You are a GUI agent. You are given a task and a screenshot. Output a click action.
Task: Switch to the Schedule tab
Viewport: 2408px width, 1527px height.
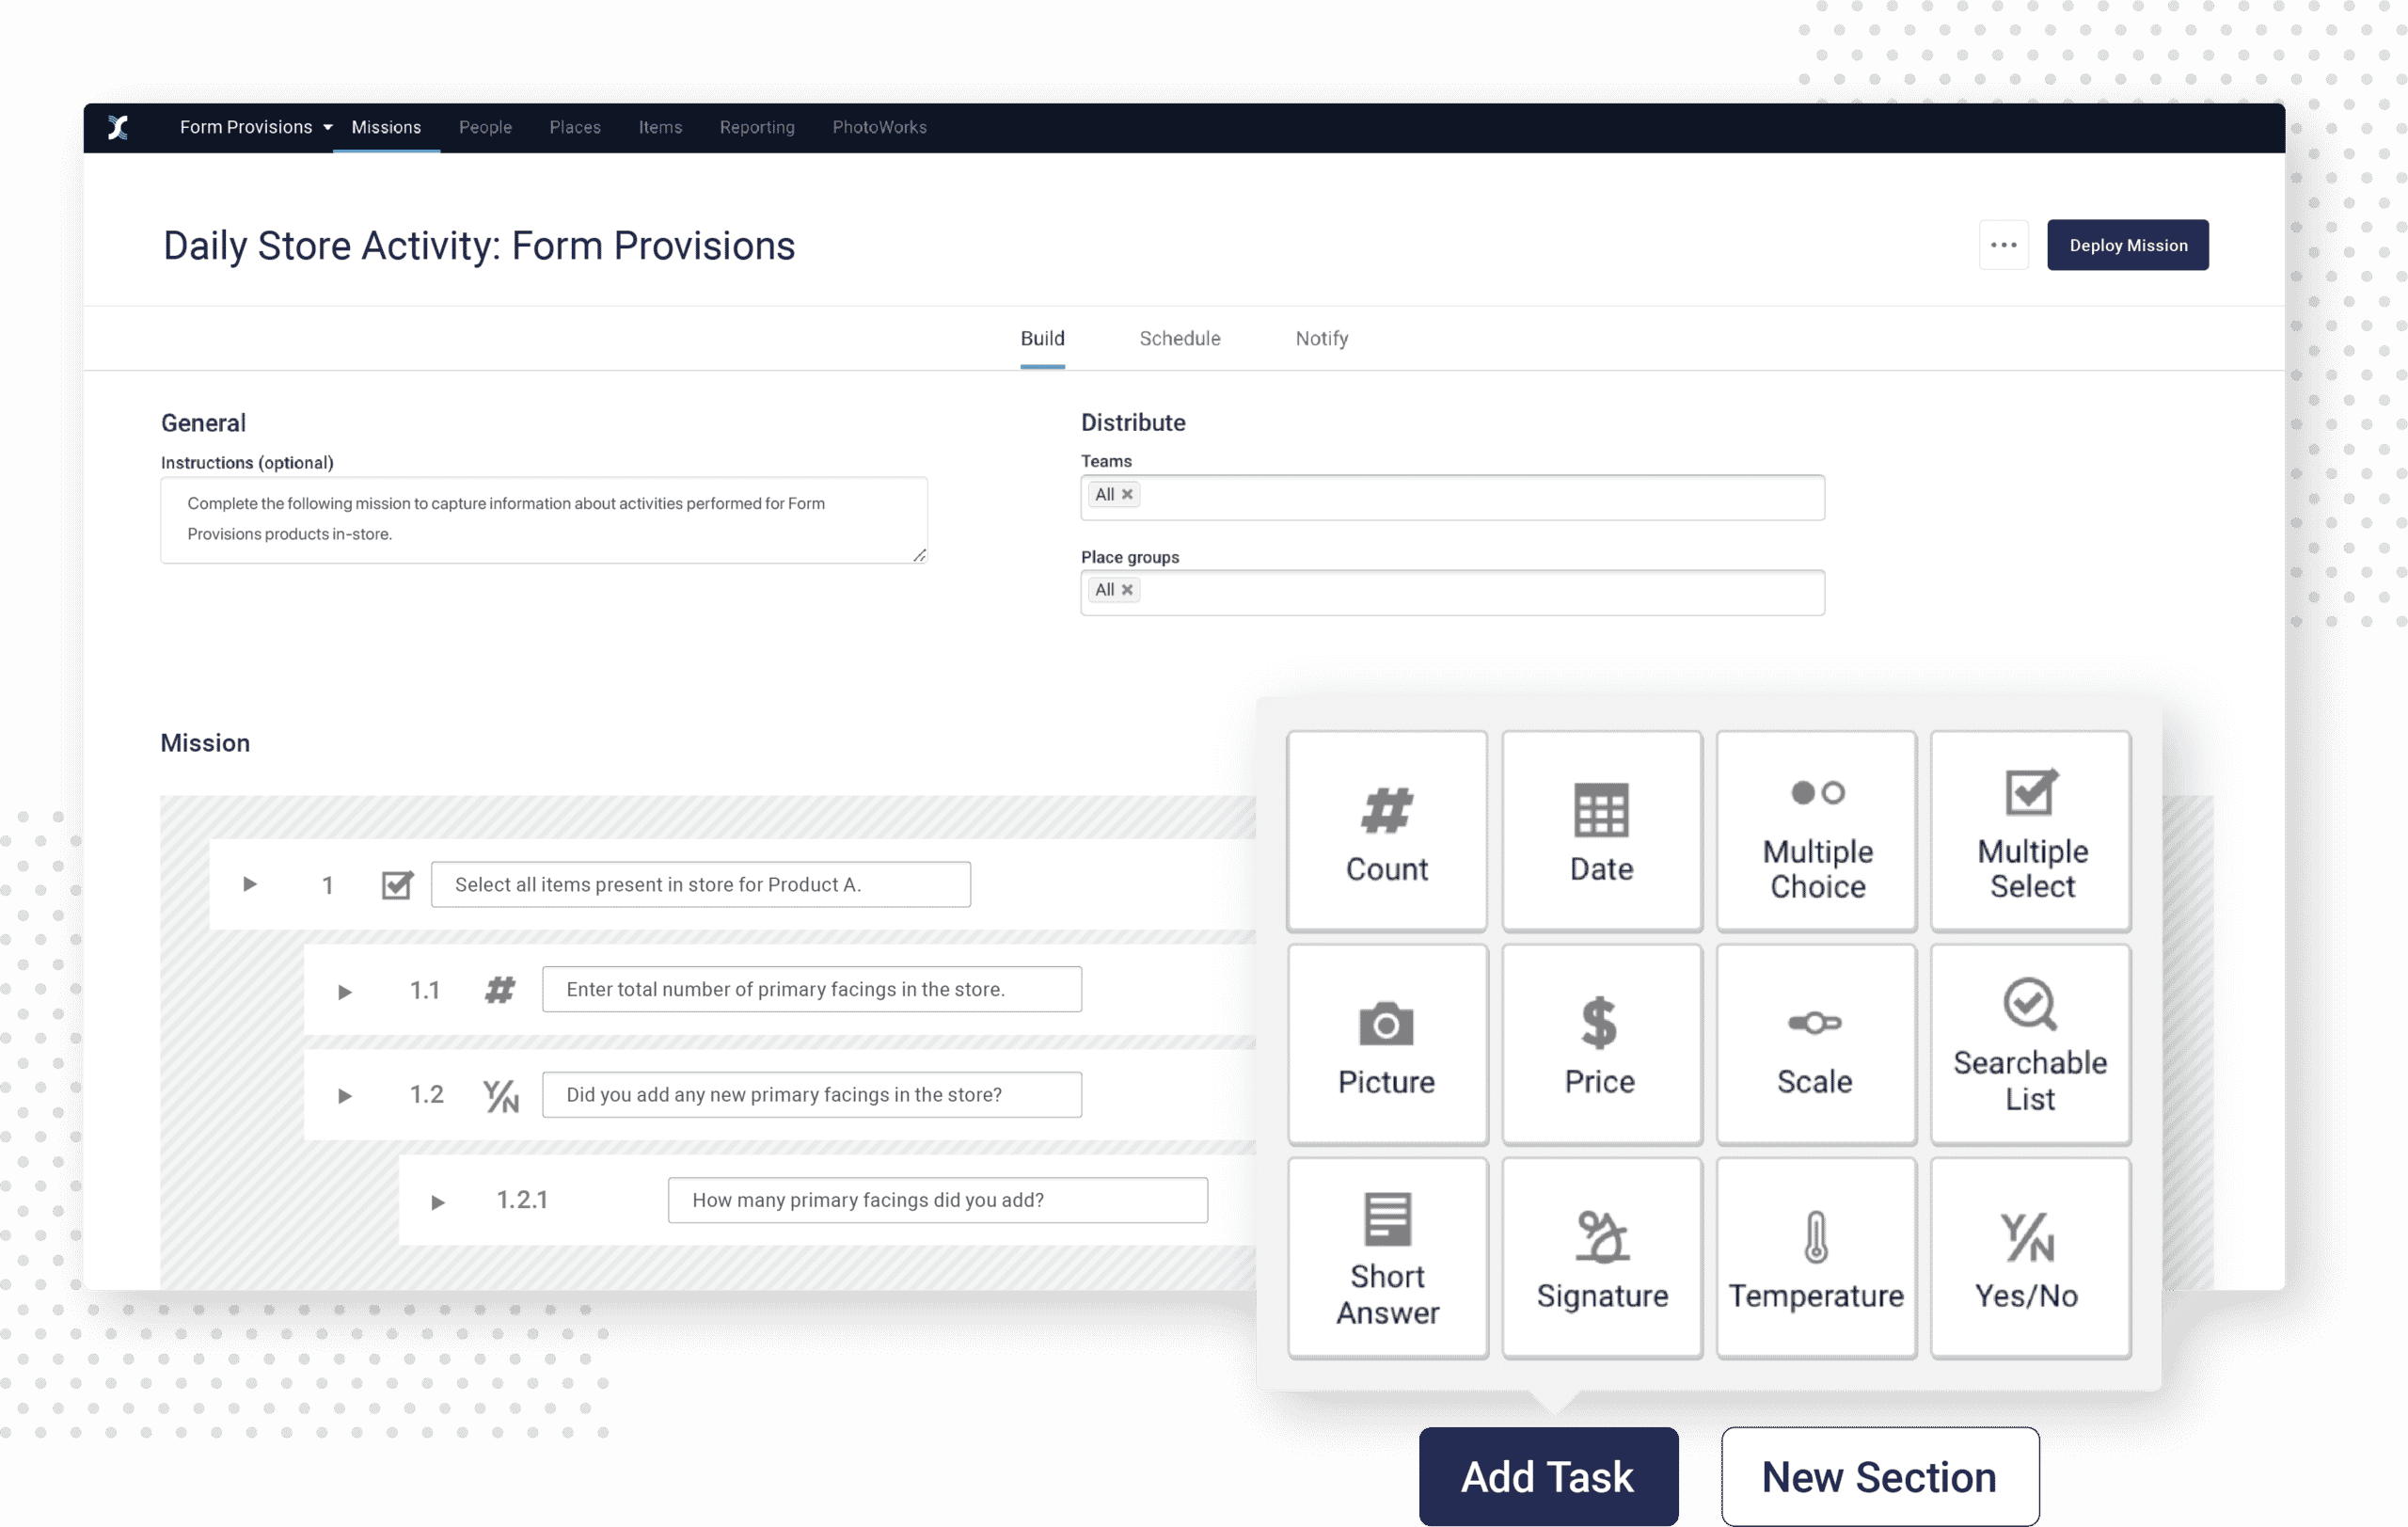coord(1176,337)
